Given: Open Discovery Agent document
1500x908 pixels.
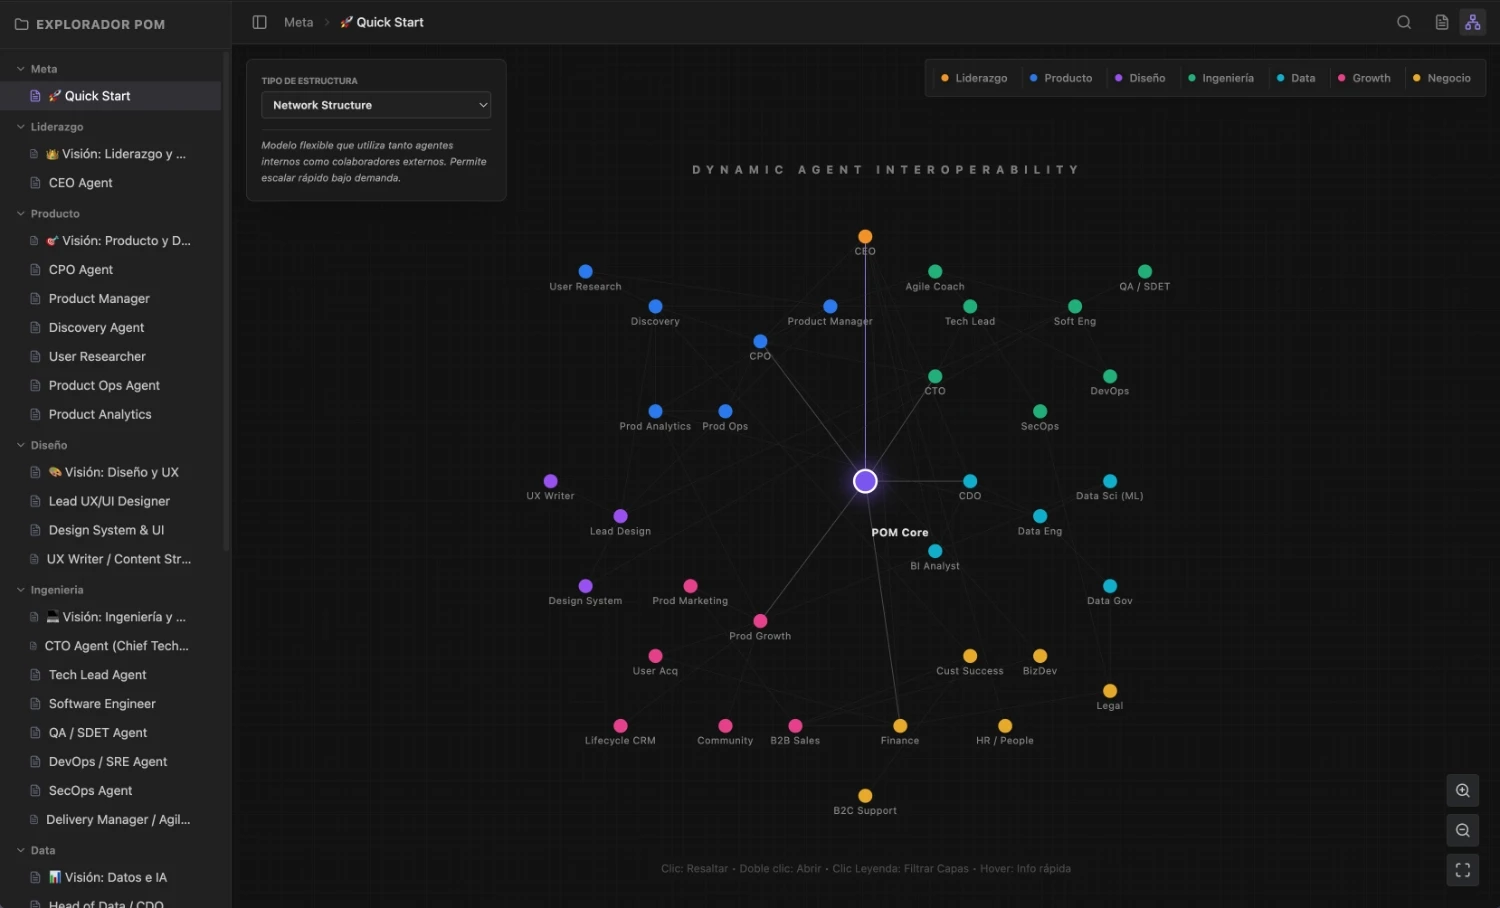Looking at the screenshot, I should point(110,328).
